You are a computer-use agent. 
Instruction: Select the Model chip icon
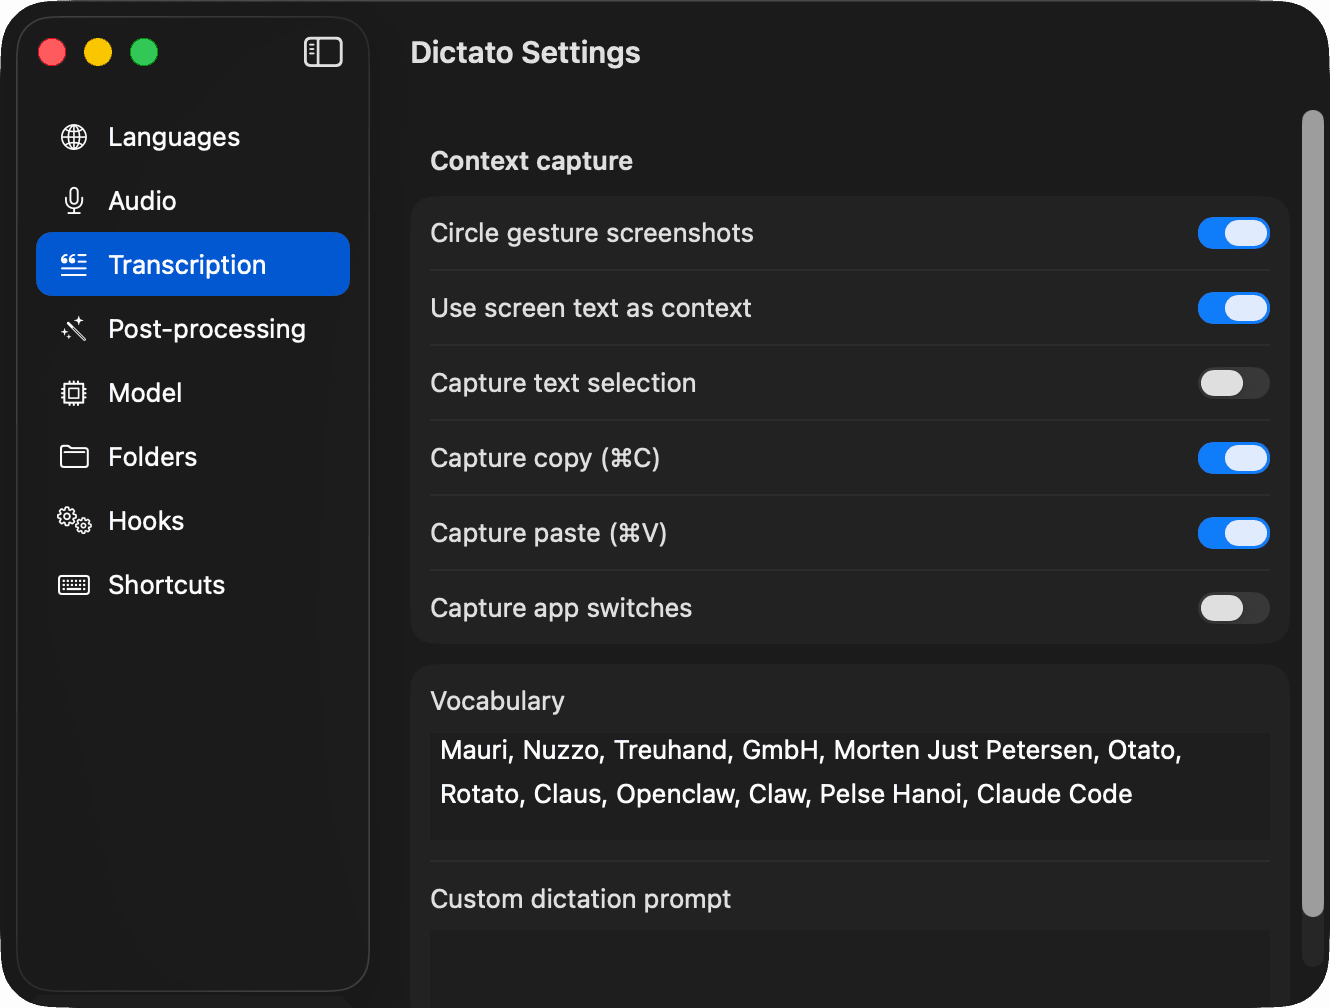tap(73, 392)
